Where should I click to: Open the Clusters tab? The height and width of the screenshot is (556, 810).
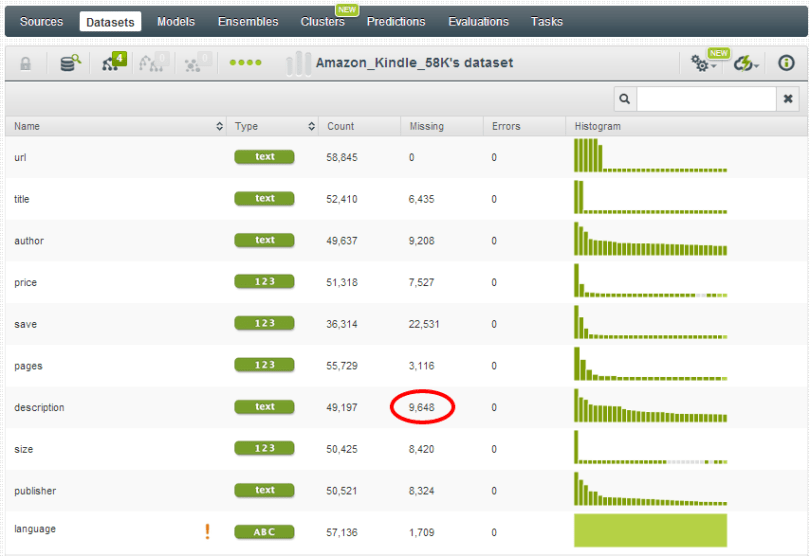(322, 21)
